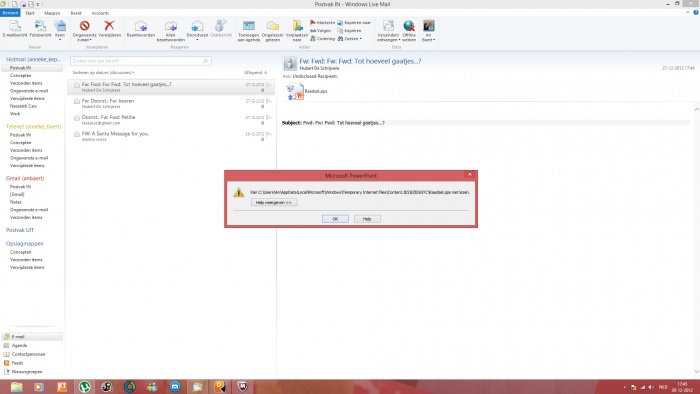Click 'Help weergeven >>' in the dialog
Viewport: 700px width, 394px height.
click(x=274, y=203)
